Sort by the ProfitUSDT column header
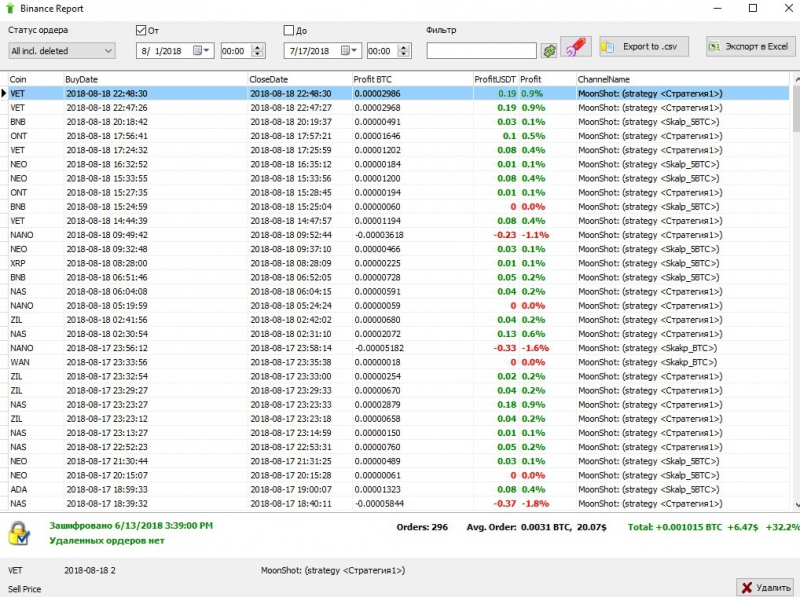Viewport: 800px width, 597px height. [x=495, y=79]
